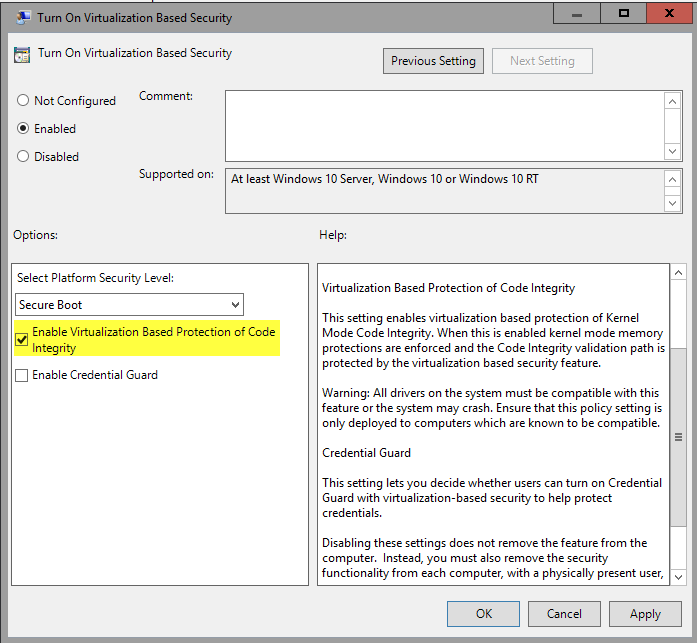
Task: Select the Disabled radio button
Action: (24, 157)
